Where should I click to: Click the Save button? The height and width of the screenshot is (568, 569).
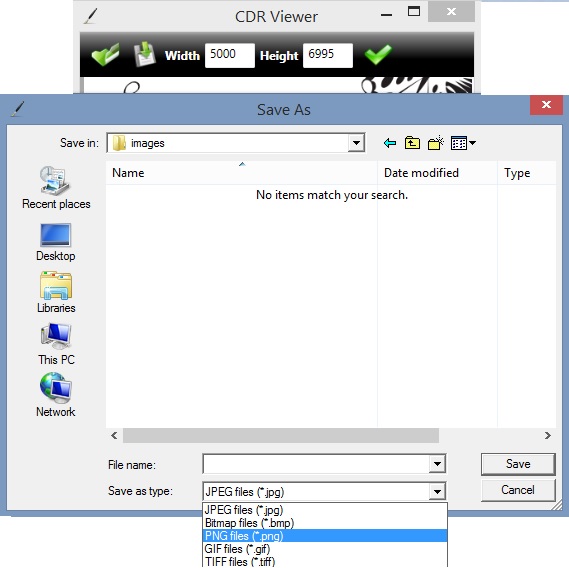(518, 464)
